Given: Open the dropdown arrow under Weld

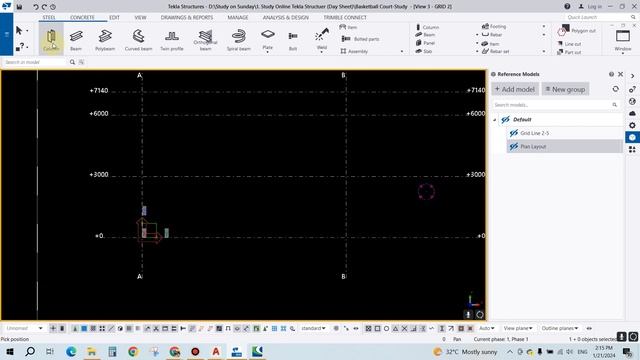Looking at the screenshot, I should click(x=322, y=52).
